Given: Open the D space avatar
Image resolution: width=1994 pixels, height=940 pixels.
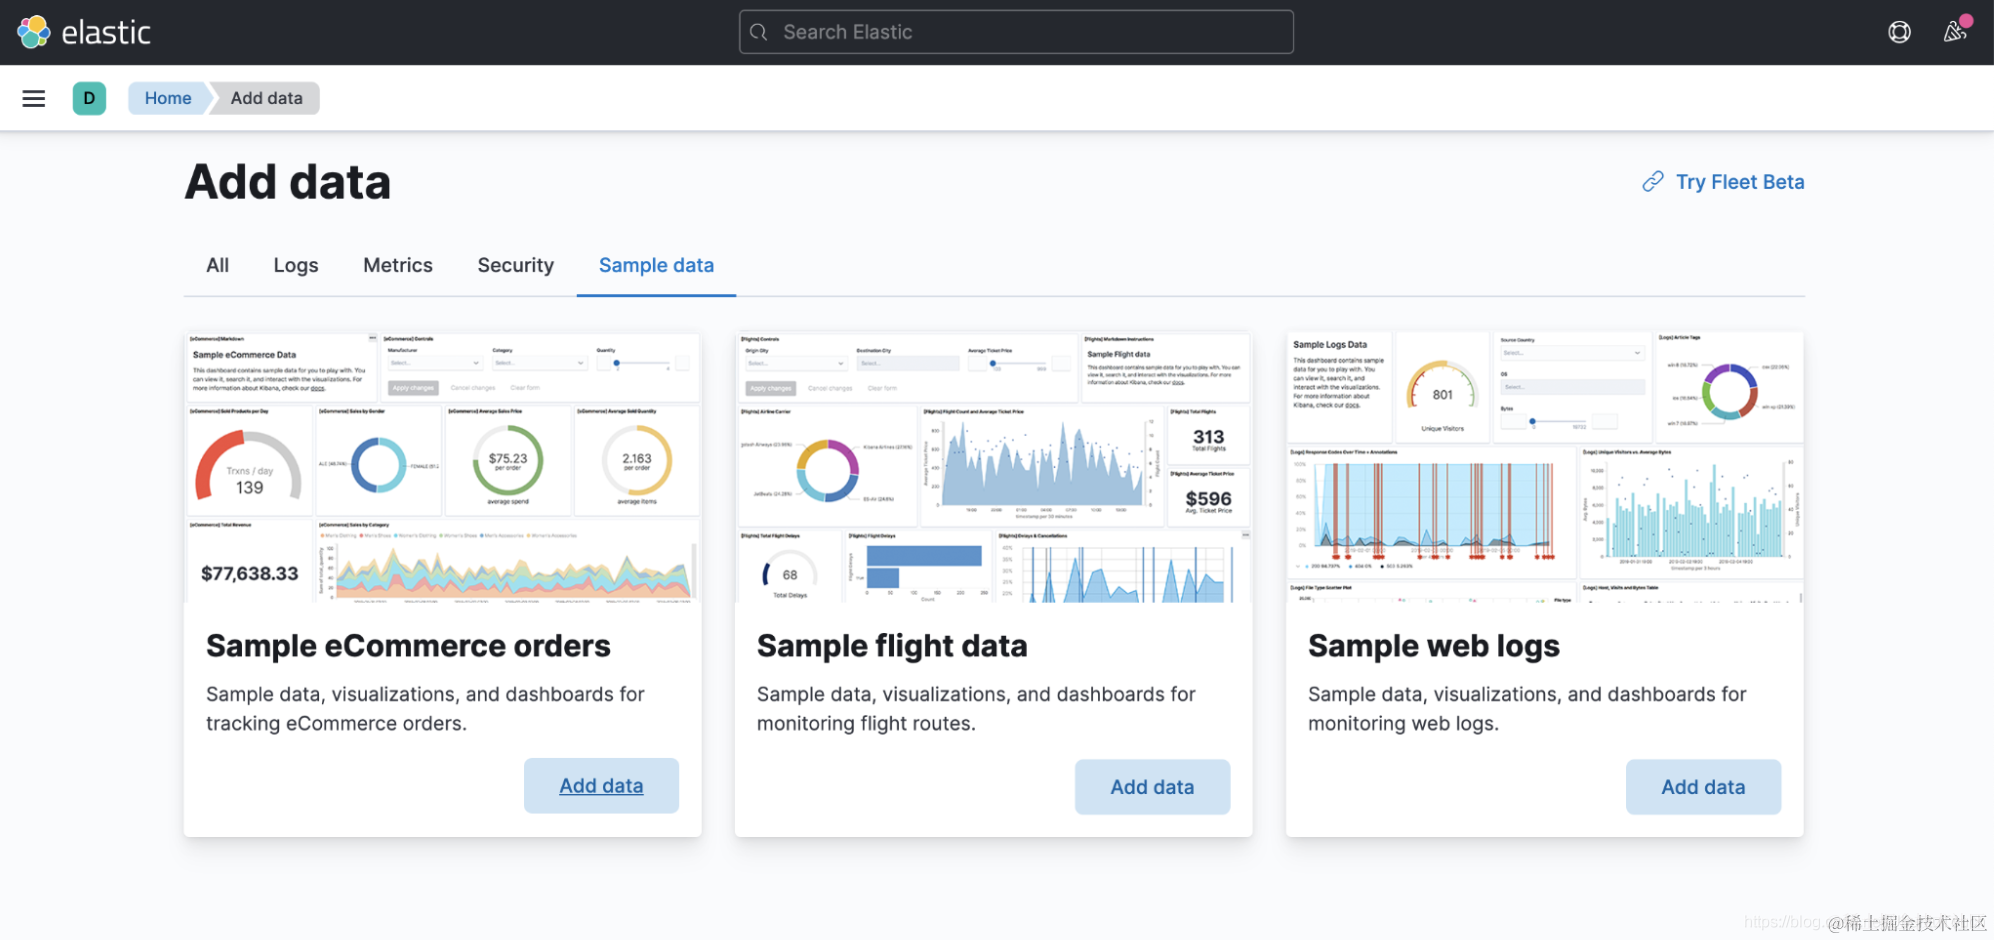Looking at the screenshot, I should [89, 98].
